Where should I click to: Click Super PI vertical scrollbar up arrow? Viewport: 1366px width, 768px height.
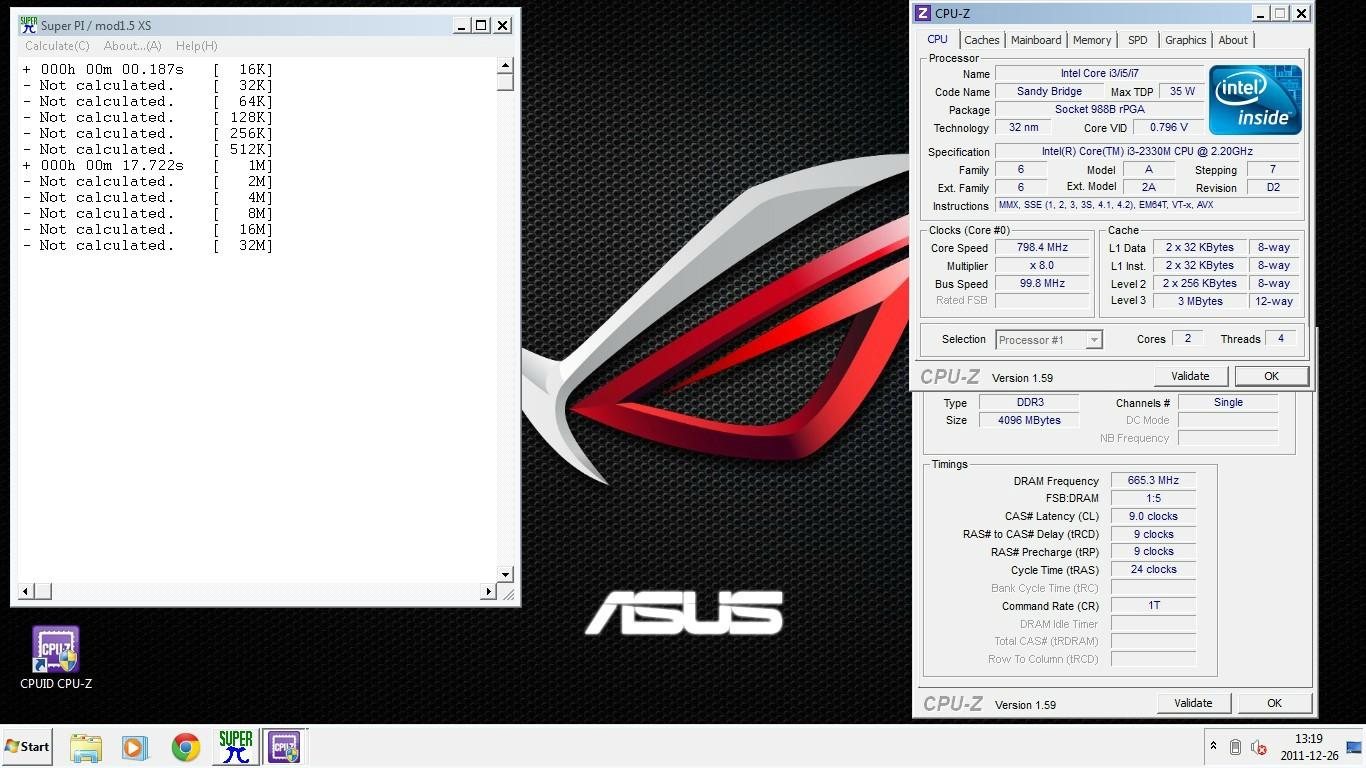(x=505, y=66)
